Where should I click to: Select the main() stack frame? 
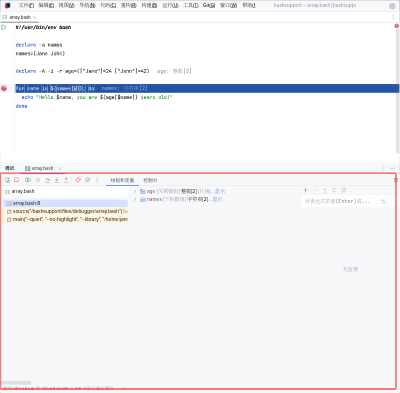pos(65,219)
